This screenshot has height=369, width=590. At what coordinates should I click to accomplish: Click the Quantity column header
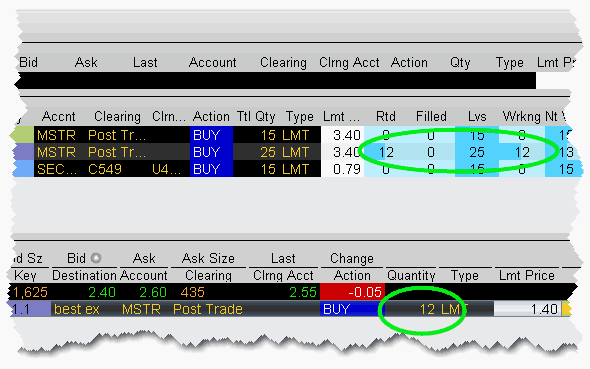(x=411, y=275)
